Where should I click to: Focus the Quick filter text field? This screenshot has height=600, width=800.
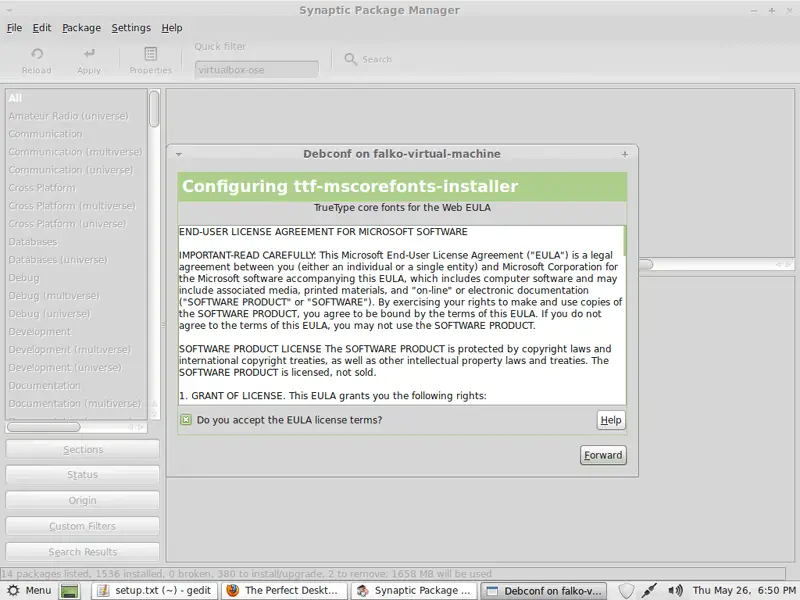pos(257,70)
